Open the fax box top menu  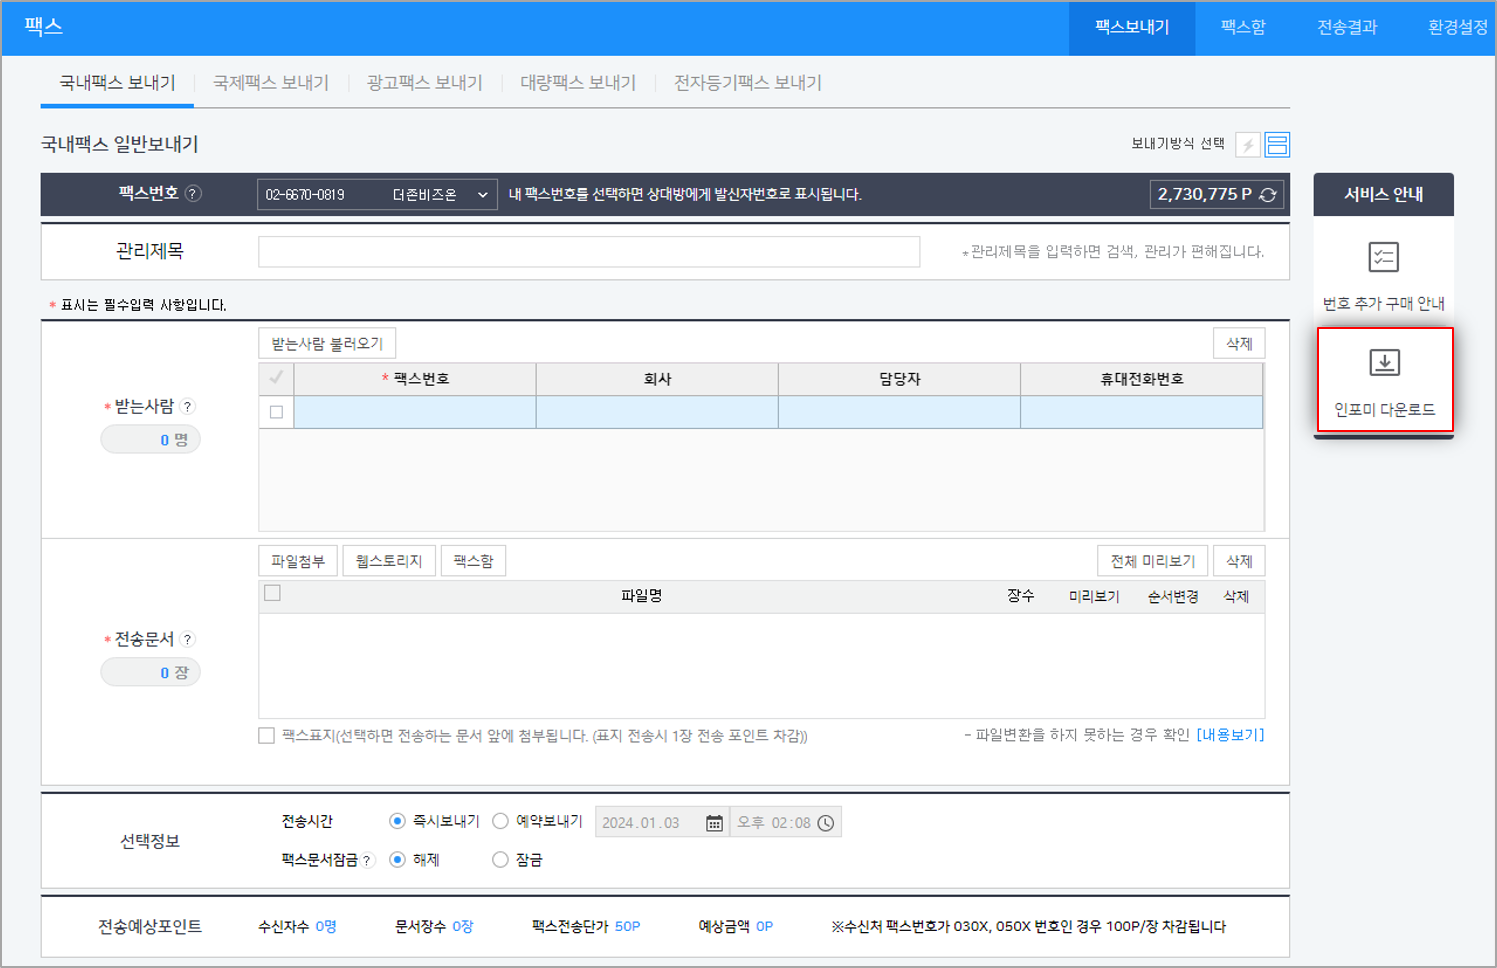click(x=1243, y=28)
